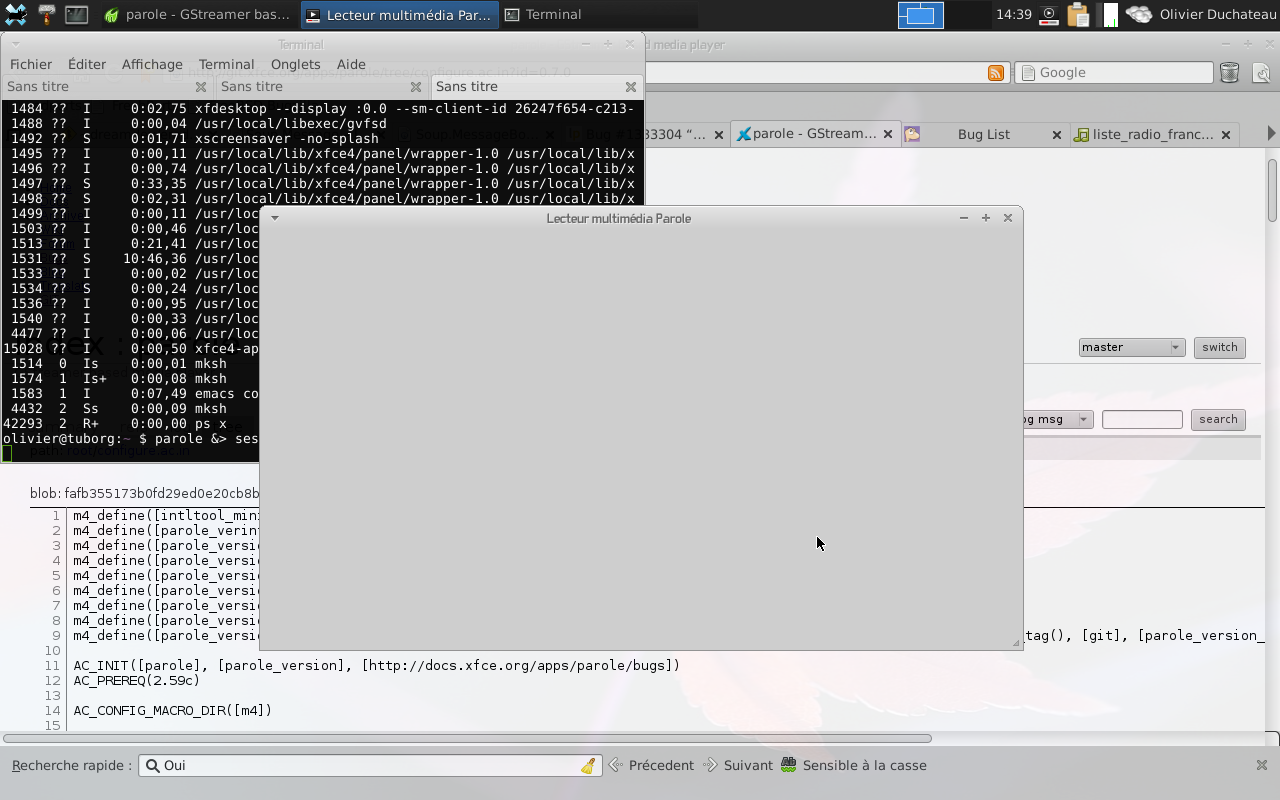
Task: Click the weather icon in system panel
Action: tap(1138, 15)
